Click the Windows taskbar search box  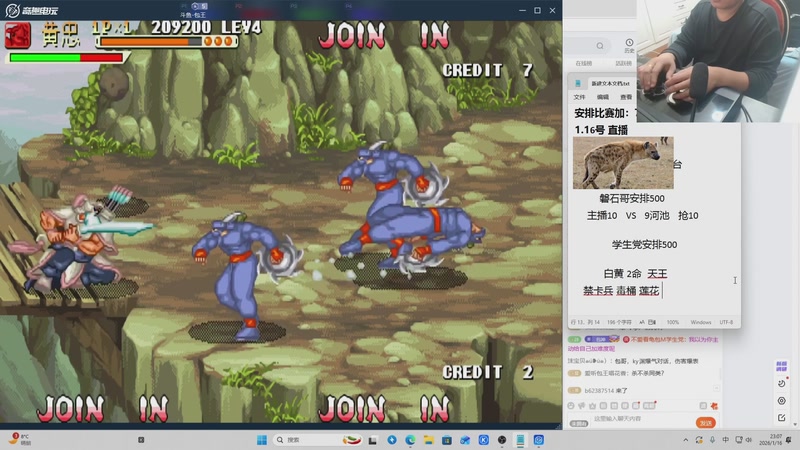click(x=318, y=440)
